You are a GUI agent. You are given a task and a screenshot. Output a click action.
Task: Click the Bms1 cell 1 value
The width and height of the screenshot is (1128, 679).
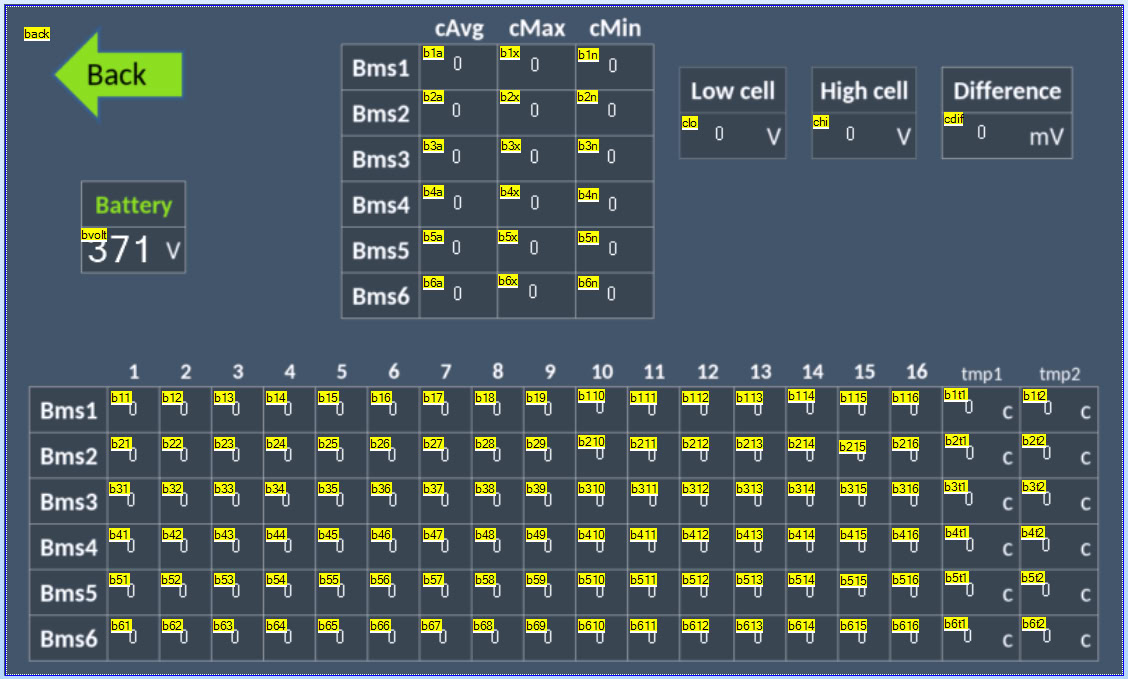(132, 409)
